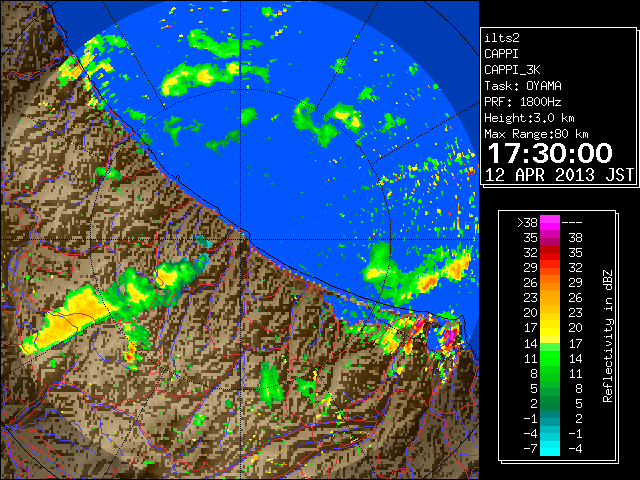Click the >38 legend value
640x480 pixels.
pos(527,223)
